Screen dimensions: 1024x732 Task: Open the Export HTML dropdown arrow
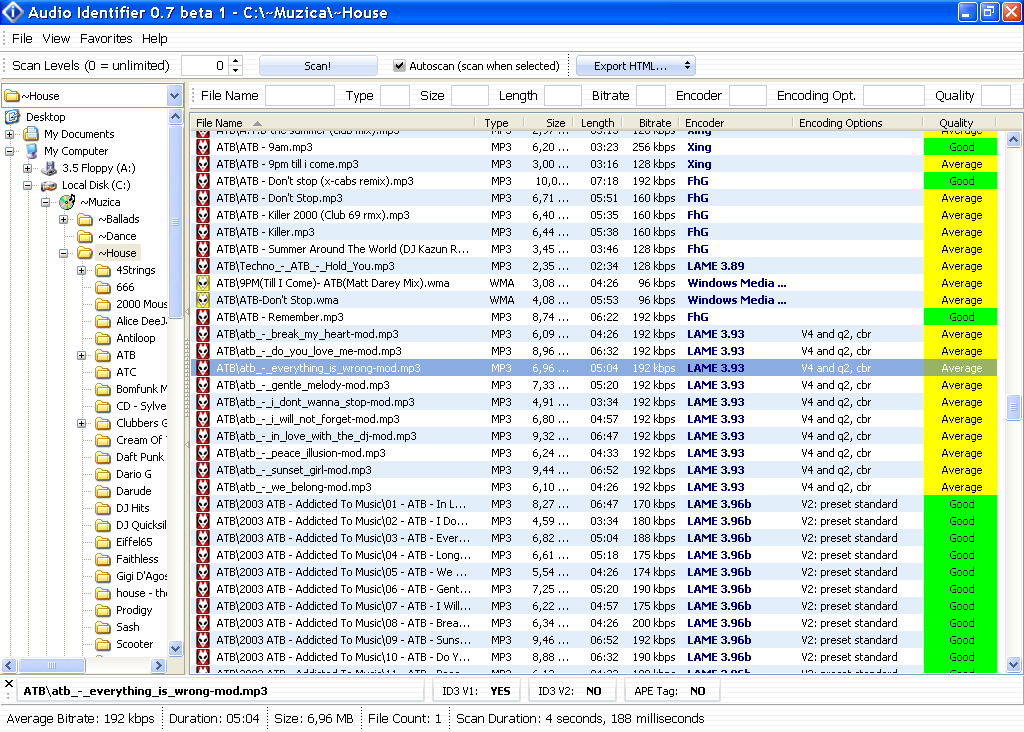687,66
